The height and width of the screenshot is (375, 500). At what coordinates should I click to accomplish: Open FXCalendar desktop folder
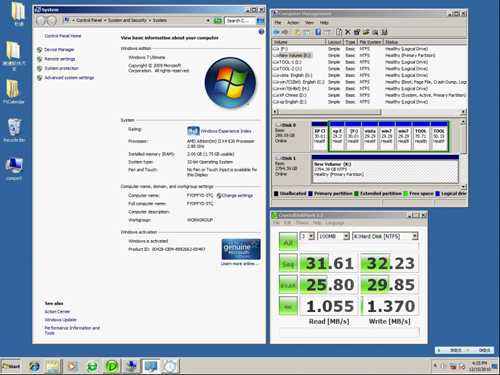point(14,92)
